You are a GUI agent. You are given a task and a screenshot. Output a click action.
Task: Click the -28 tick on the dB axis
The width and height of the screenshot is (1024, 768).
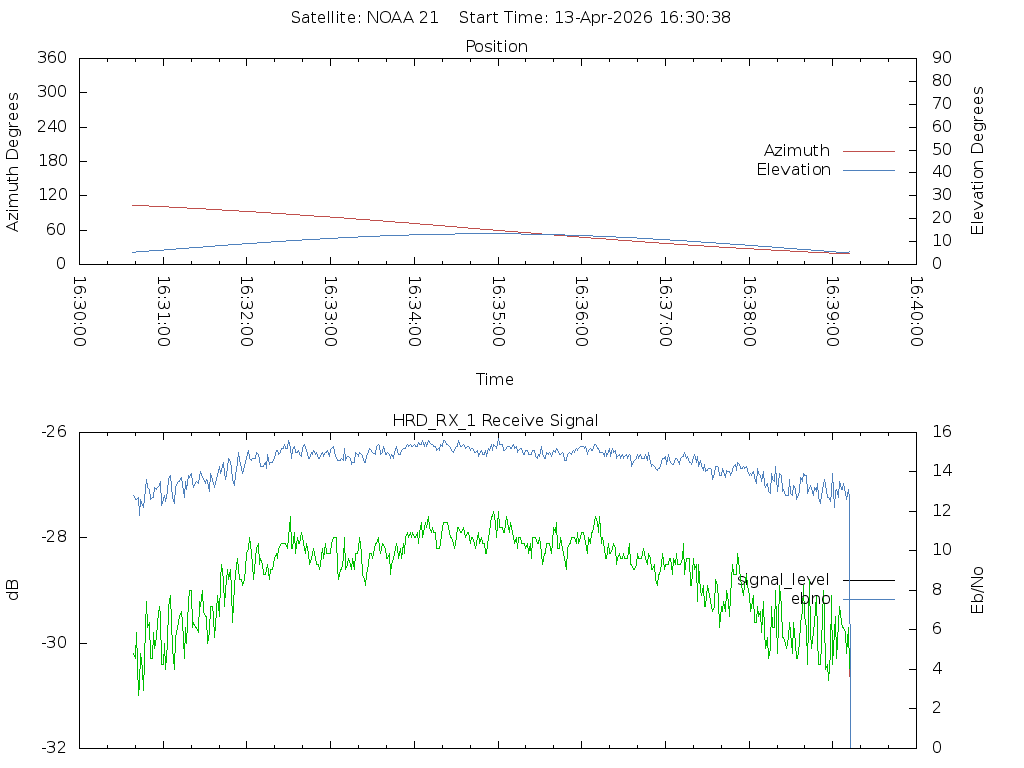click(53, 537)
